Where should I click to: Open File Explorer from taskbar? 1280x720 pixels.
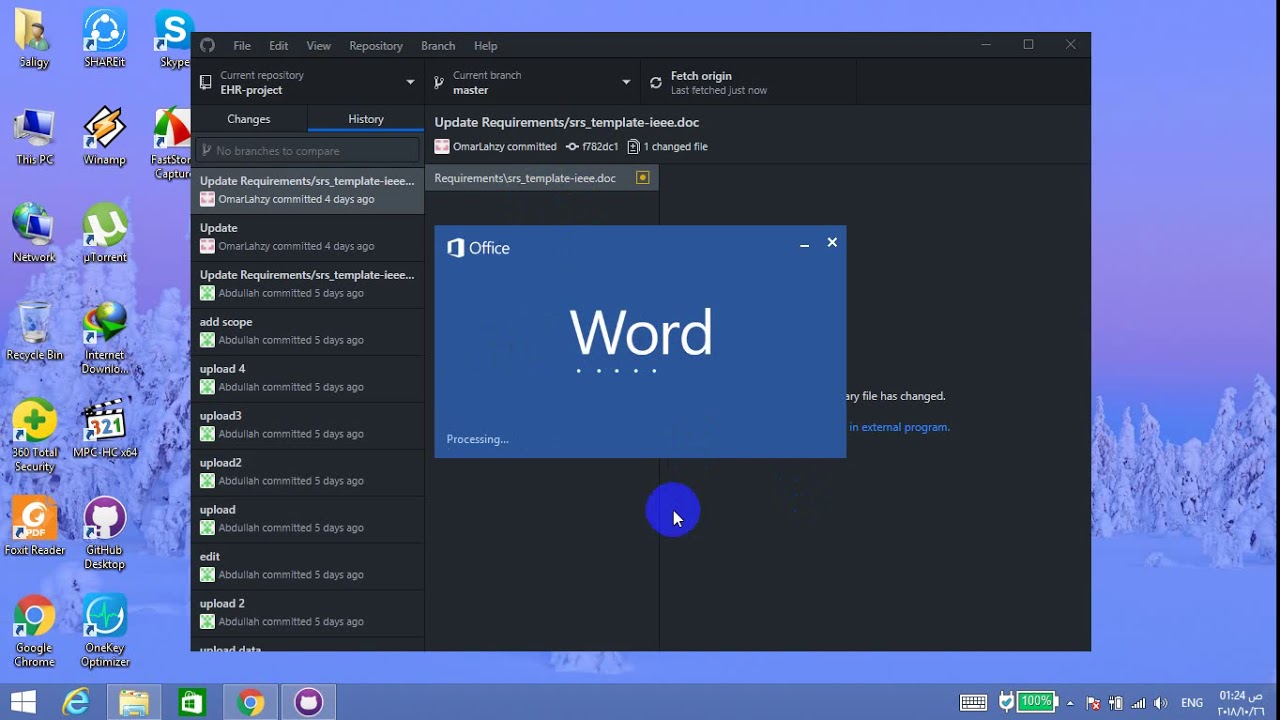134,702
